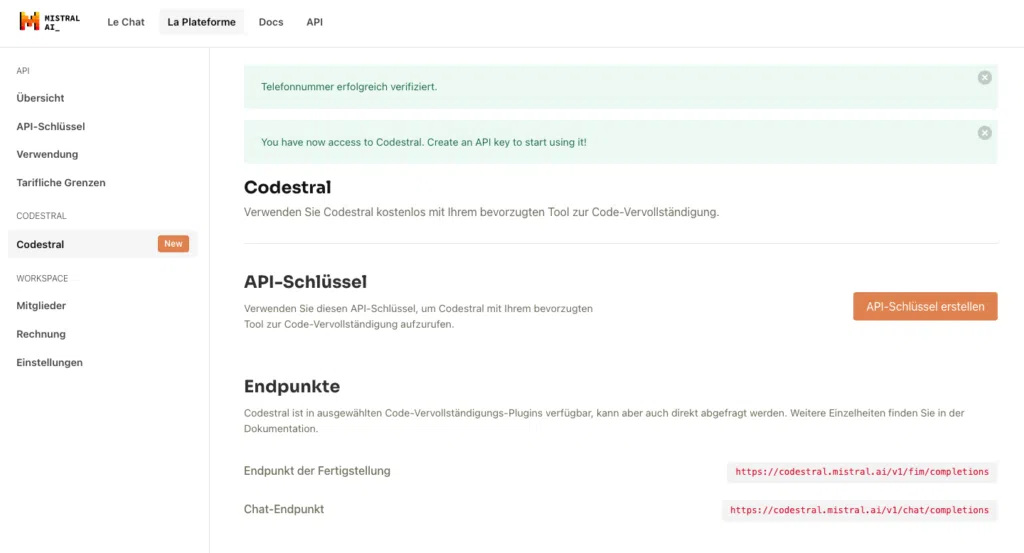Click the fim/completions endpoint URL
Image resolution: width=1024 pixels, height=553 pixels.
coord(861,472)
